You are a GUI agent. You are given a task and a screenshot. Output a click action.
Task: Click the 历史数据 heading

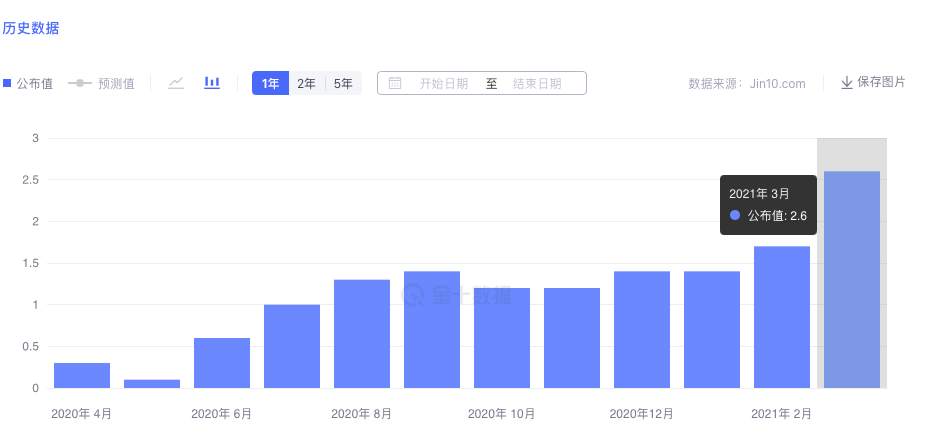[x=30, y=28]
